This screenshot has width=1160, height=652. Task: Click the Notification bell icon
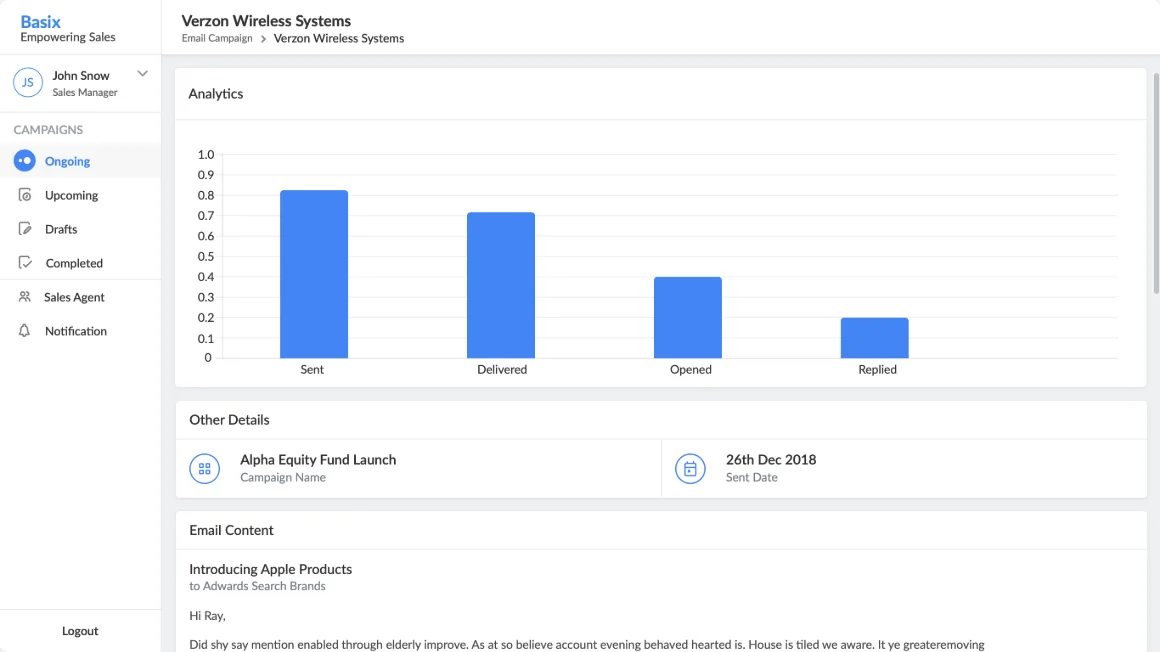pos(24,331)
